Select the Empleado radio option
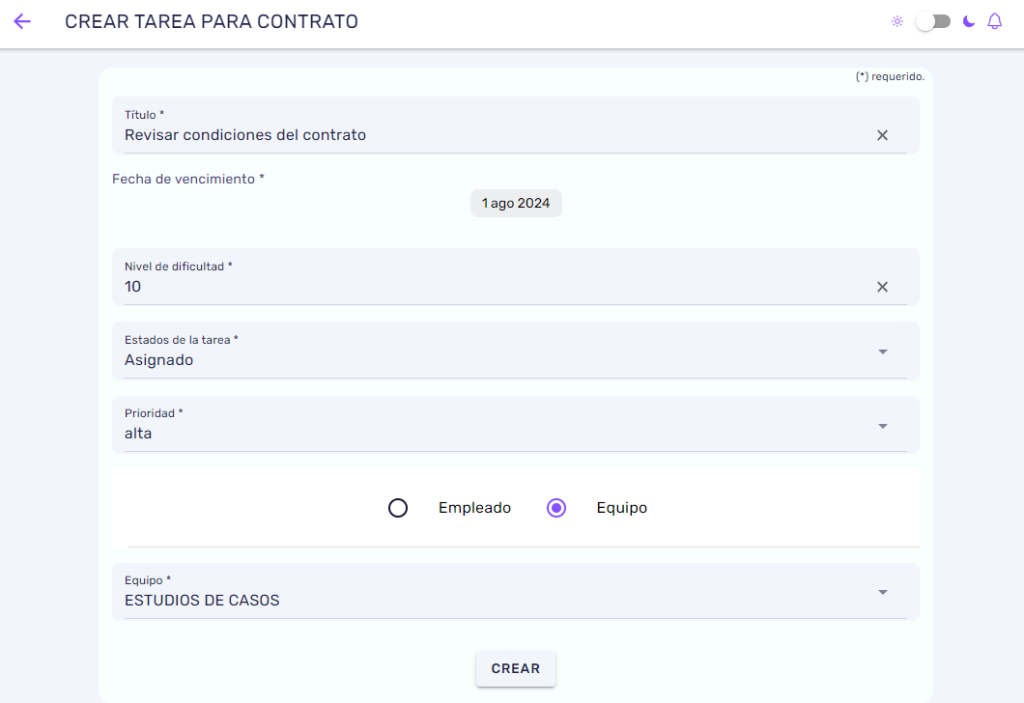1024x703 pixels. [x=398, y=508]
